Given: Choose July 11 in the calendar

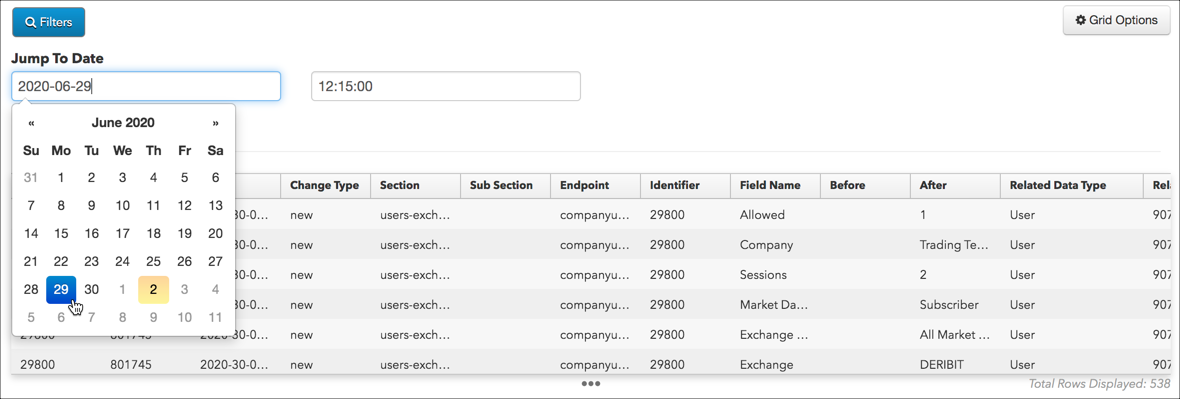Looking at the screenshot, I should [215, 318].
